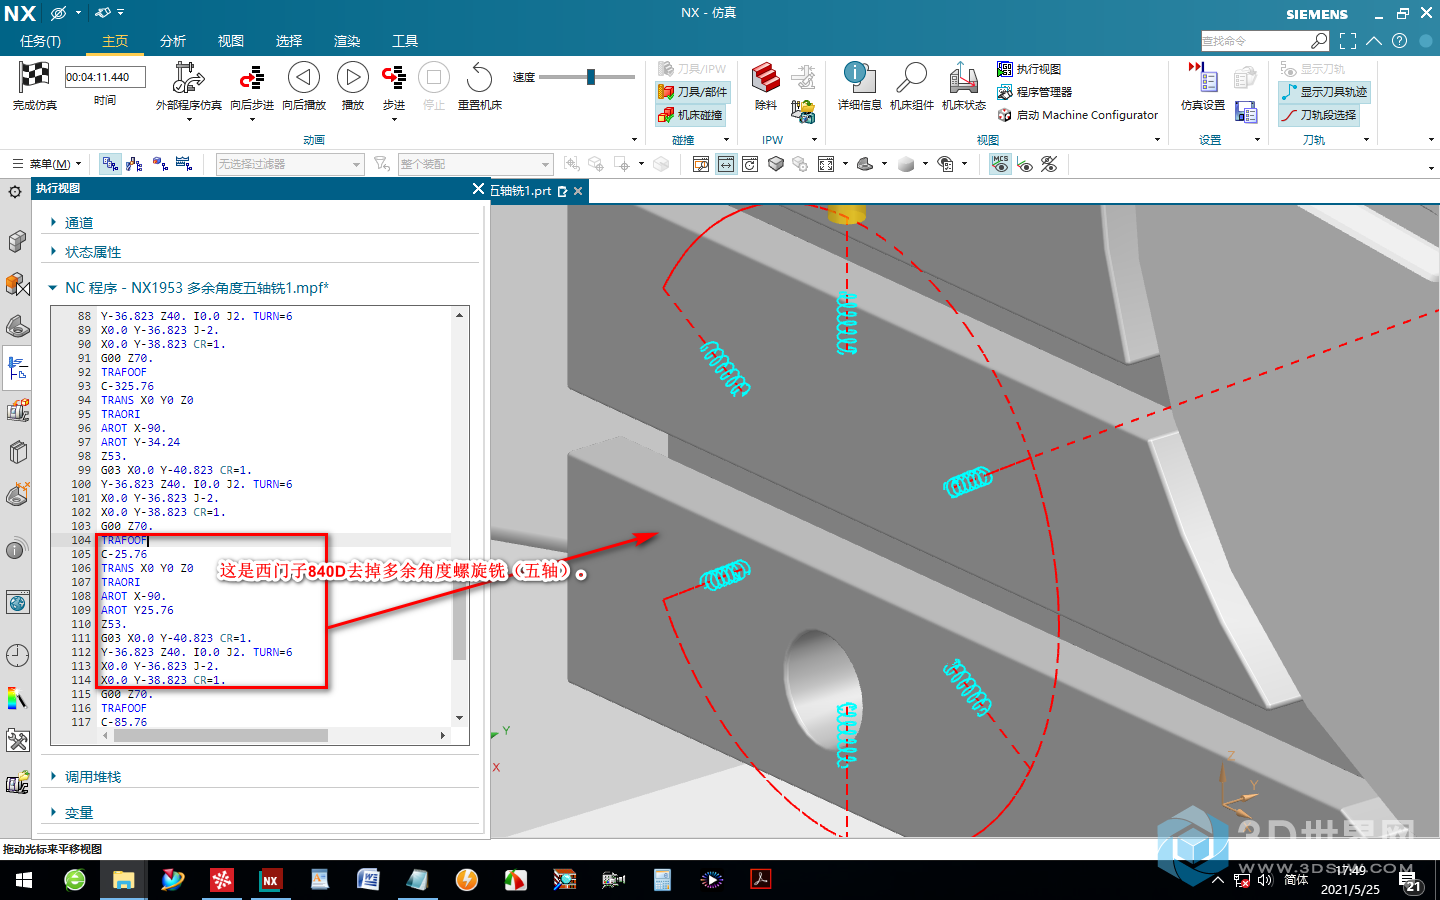Launch 启动 Machine Configurator
This screenshot has width=1440, height=900.
point(1078,115)
